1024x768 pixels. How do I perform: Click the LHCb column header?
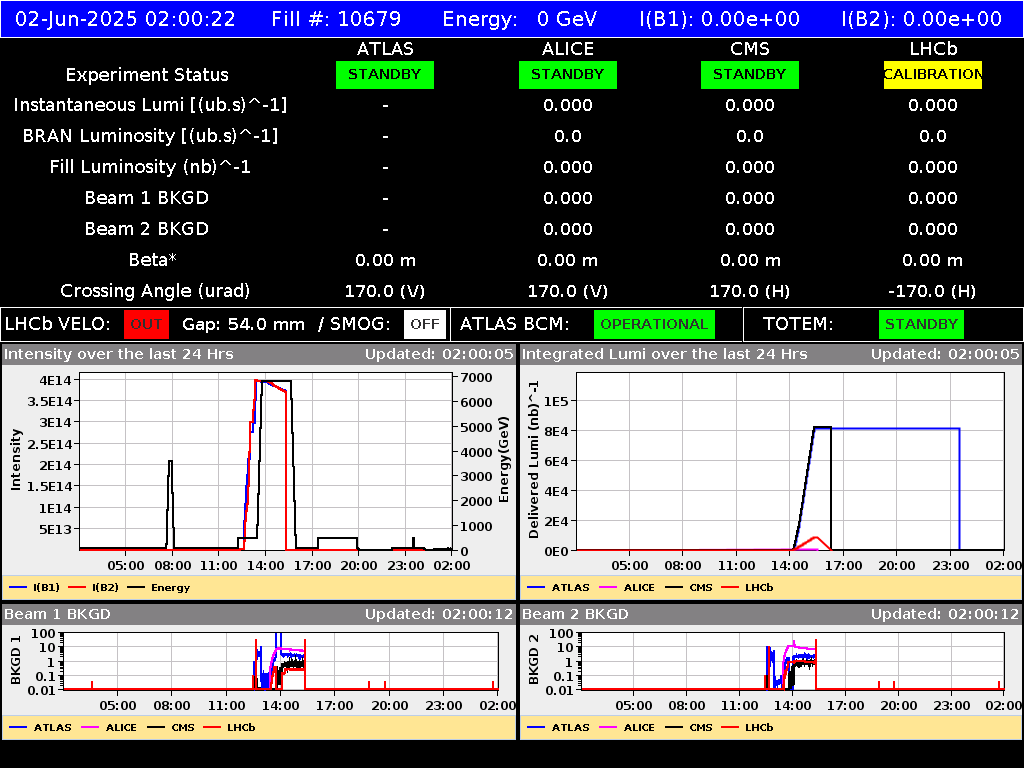[933, 49]
